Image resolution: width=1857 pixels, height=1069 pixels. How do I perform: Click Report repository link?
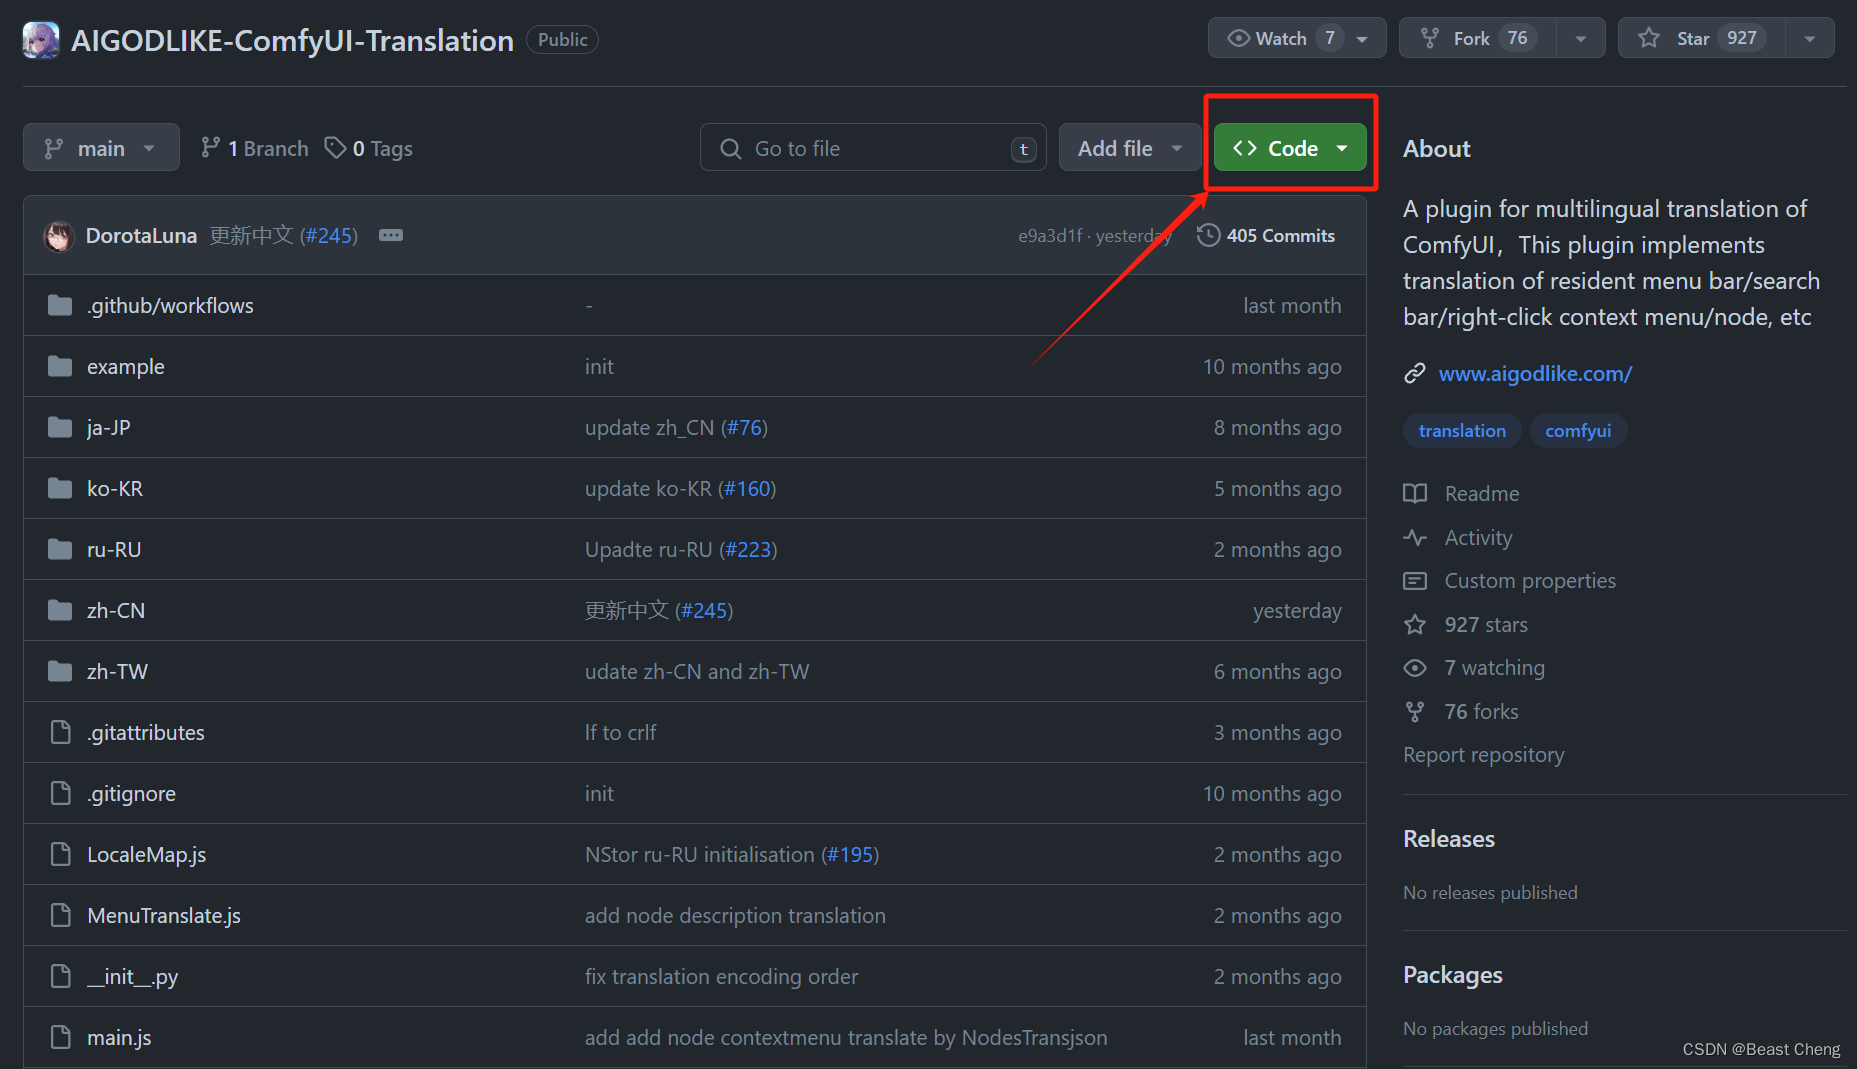click(x=1483, y=755)
